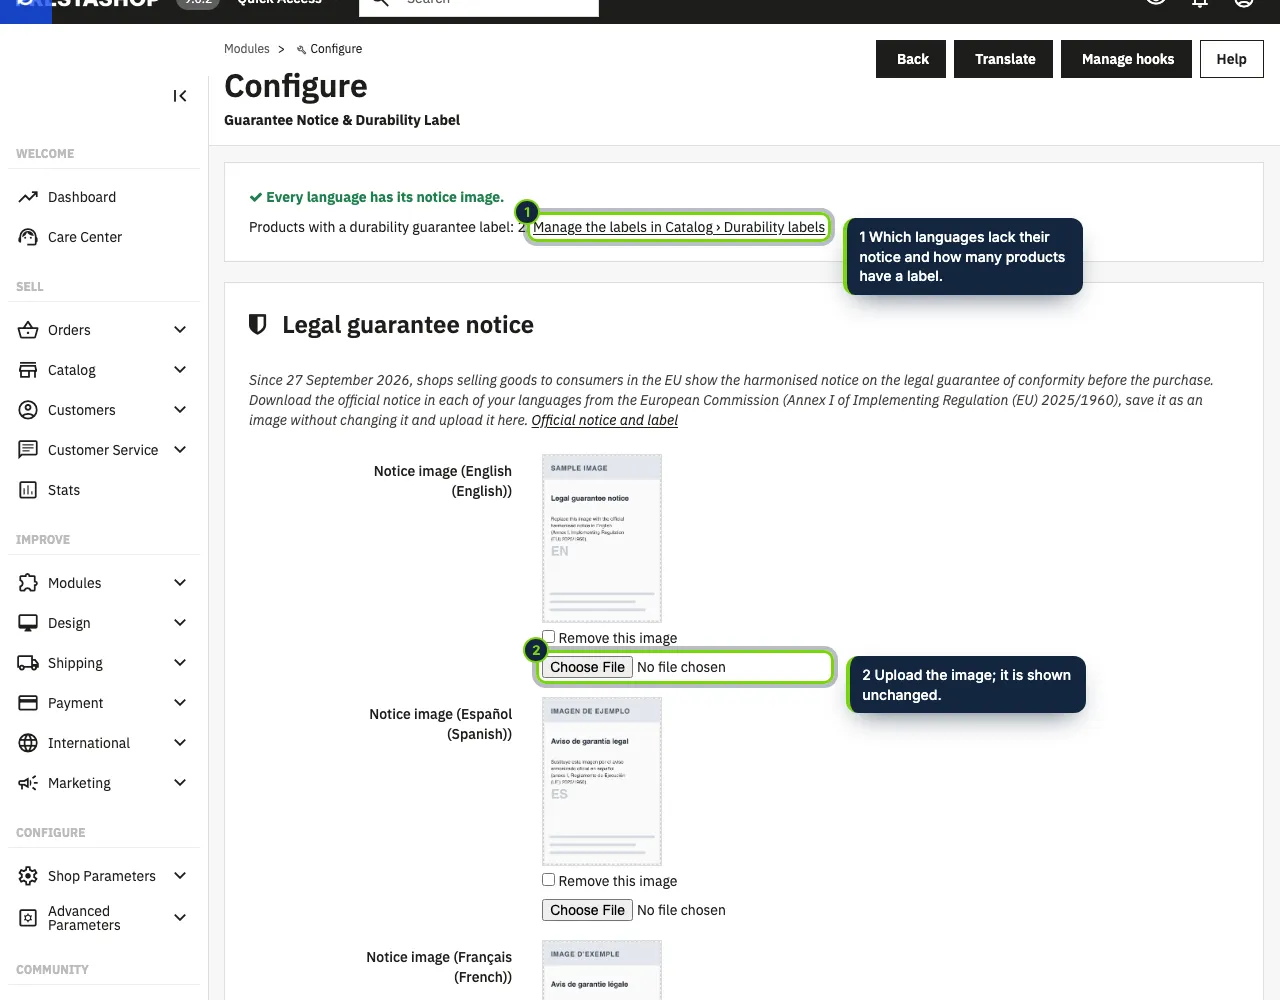Tick Remove this image for Spanish notice

click(549, 880)
